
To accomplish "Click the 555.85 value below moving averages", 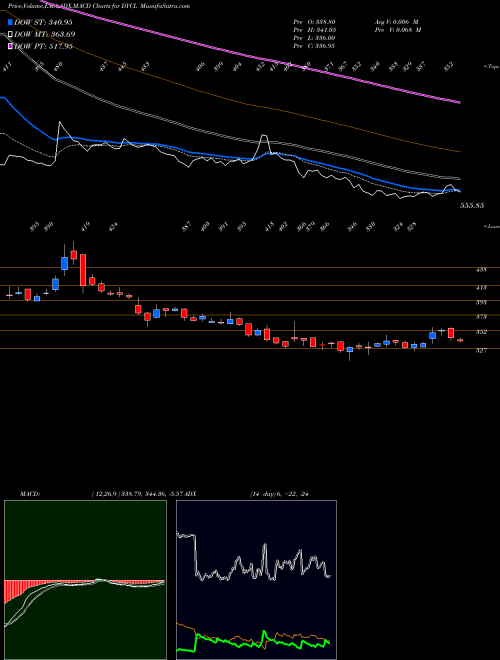I will [x=471, y=206].
